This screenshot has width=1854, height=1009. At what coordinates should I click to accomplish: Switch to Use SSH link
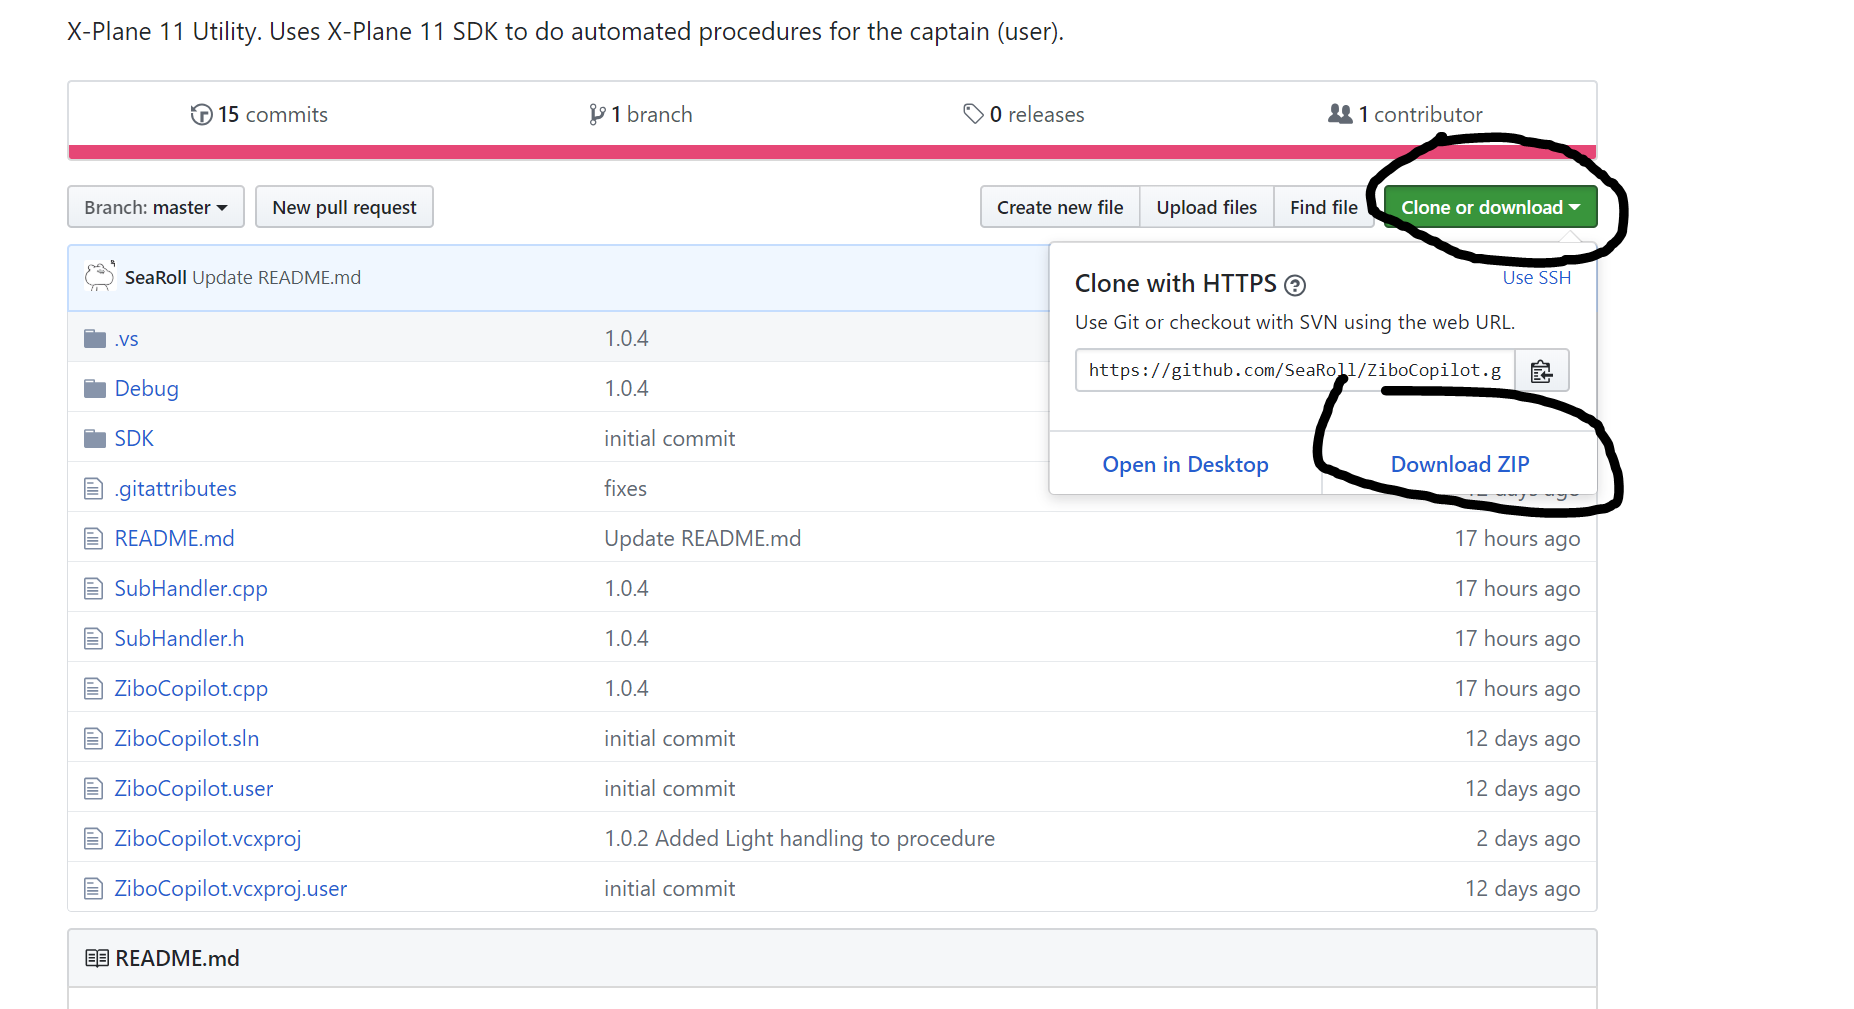pos(1537,278)
